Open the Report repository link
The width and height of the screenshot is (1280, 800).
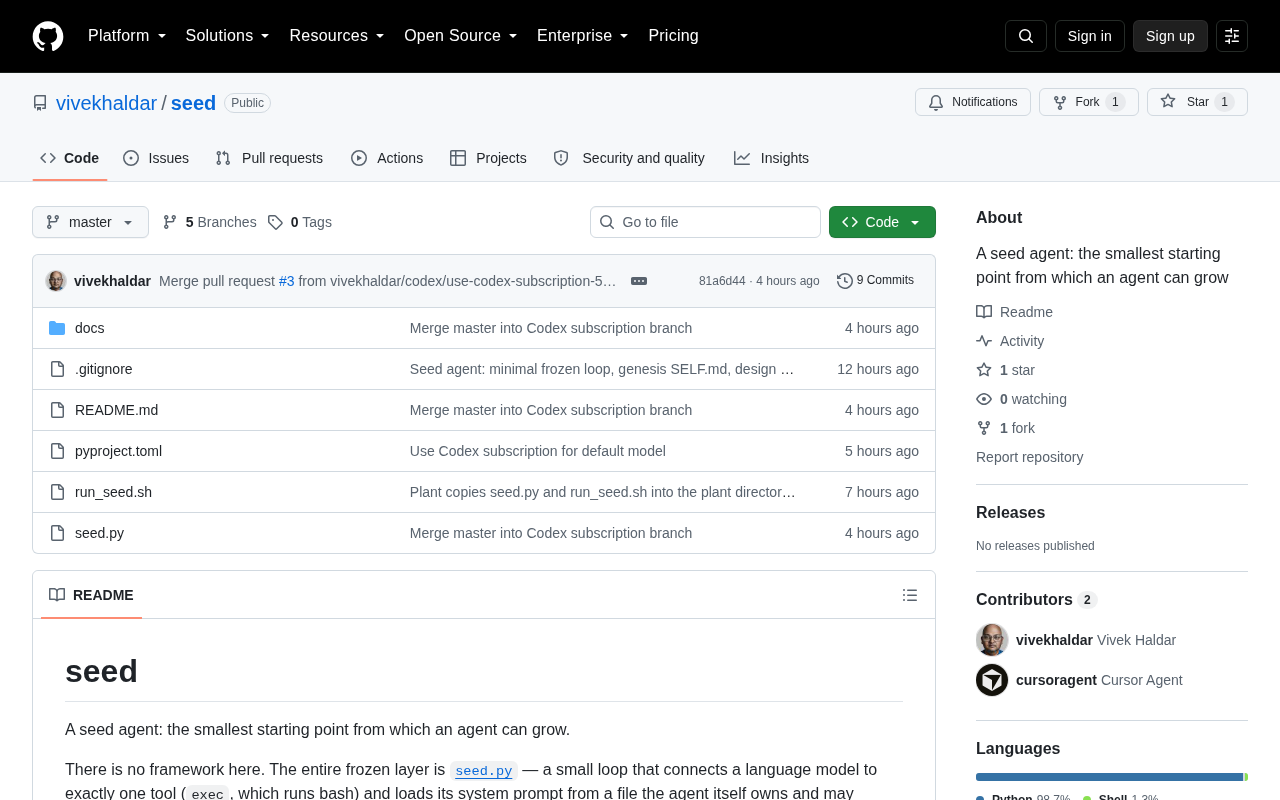[x=1030, y=457]
